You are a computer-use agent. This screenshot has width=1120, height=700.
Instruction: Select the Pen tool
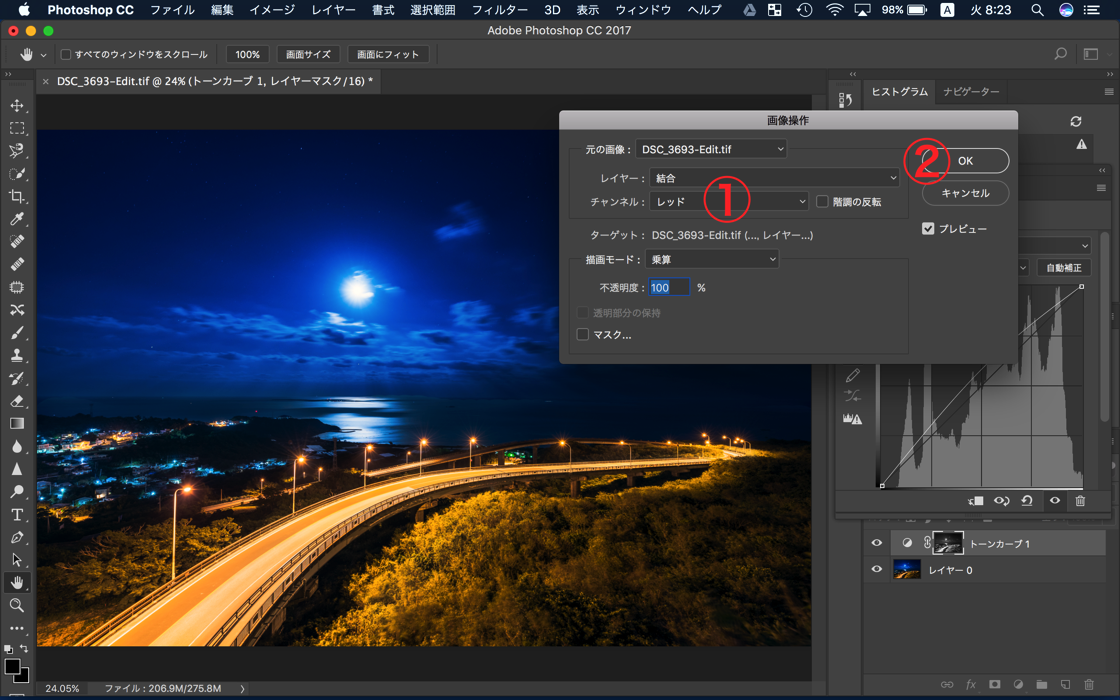(x=17, y=537)
